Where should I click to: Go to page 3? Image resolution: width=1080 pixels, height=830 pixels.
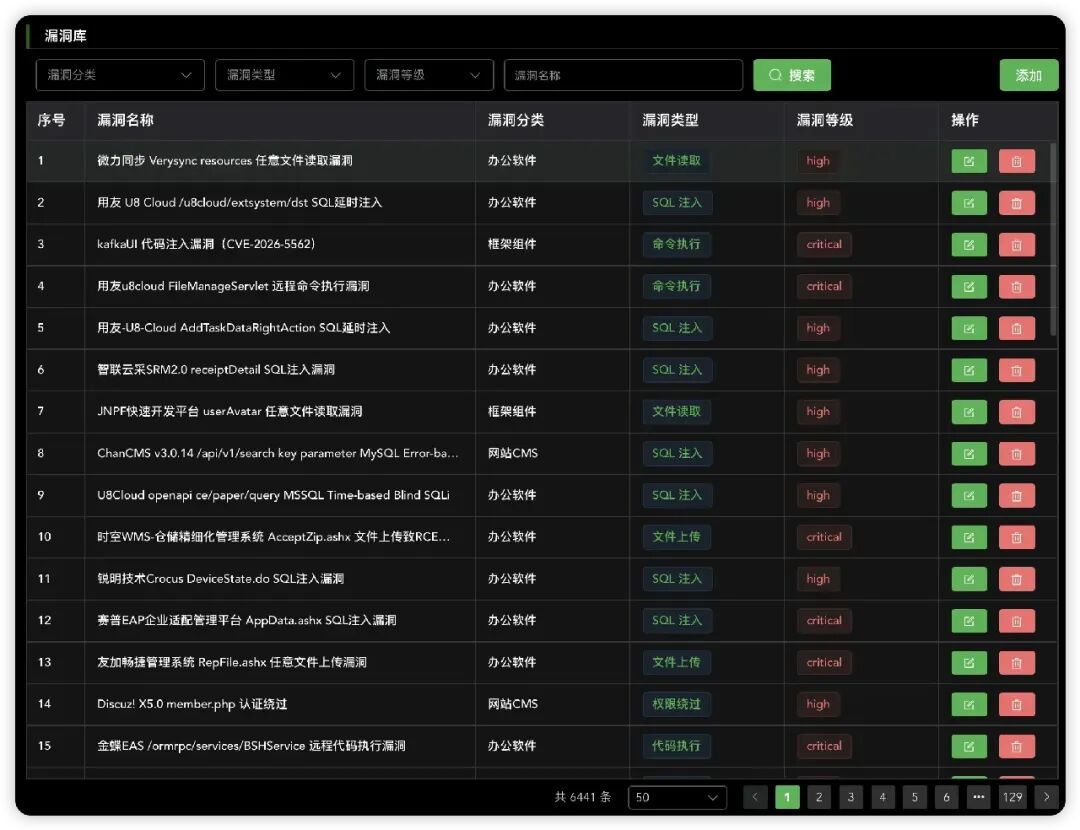(x=851, y=797)
